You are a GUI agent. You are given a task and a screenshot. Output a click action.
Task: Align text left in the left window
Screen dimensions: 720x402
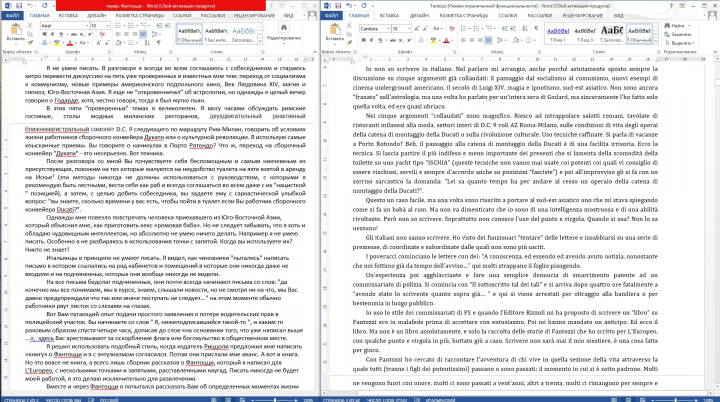click(x=118, y=34)
